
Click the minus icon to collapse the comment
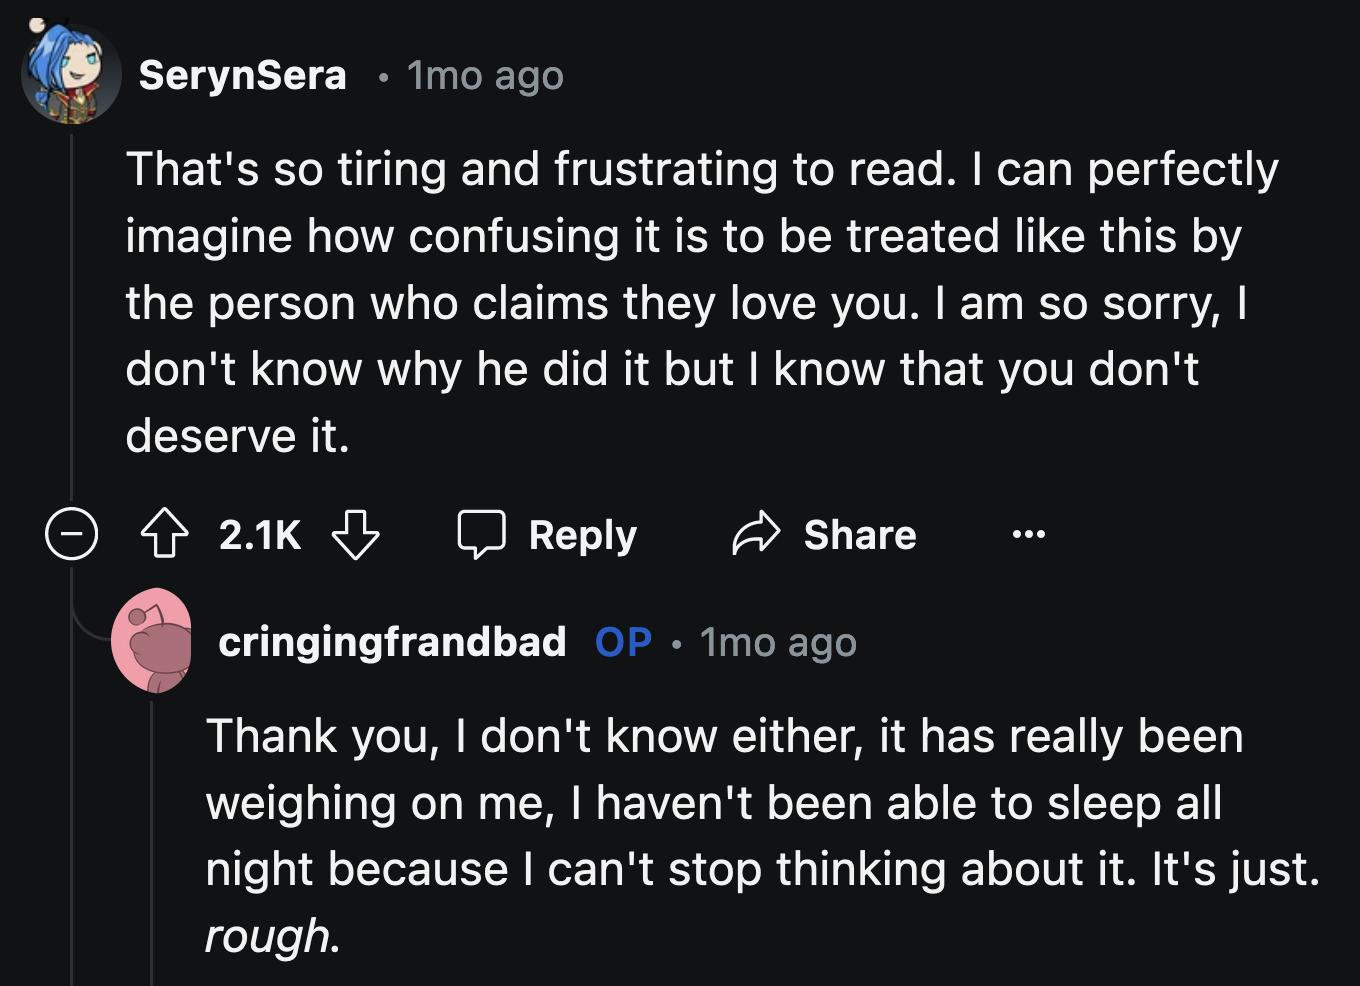point(71,534)
